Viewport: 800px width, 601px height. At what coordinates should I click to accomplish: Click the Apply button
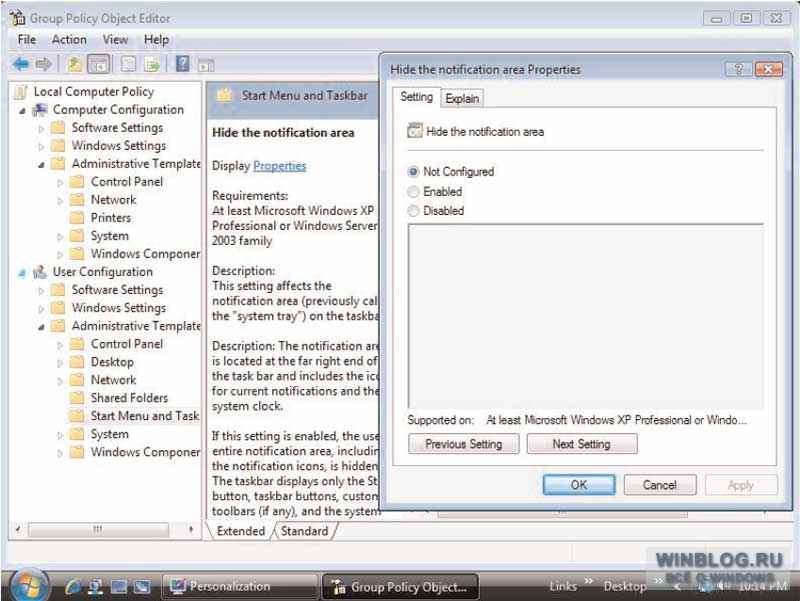click(x=741, y=485)
